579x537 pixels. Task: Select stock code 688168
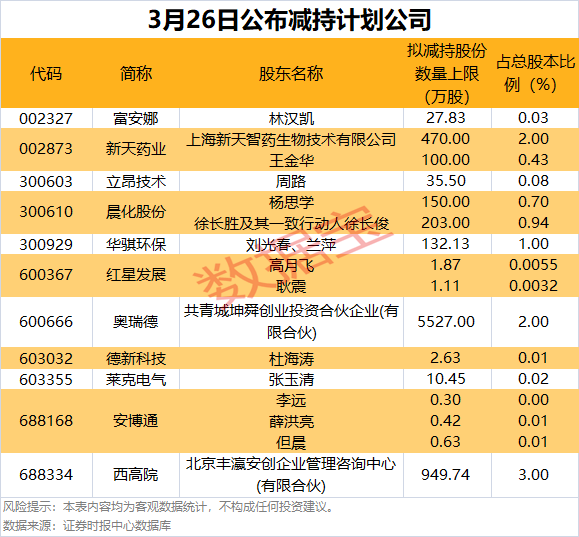(46, 421)
